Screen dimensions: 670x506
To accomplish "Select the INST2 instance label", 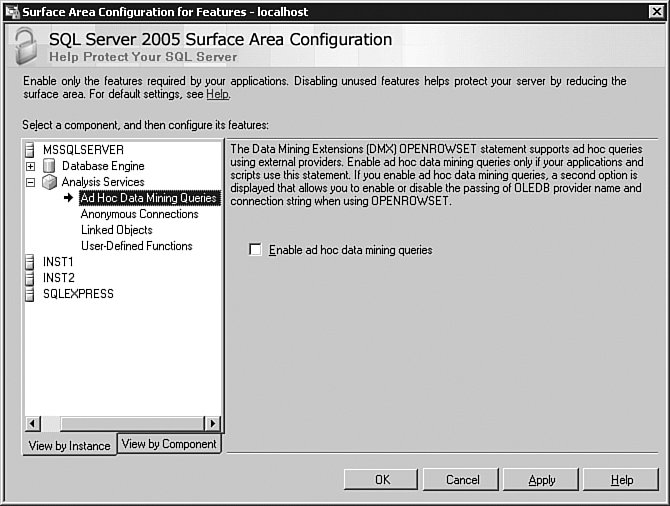I will pyautogui.click(x=59, y=278).
